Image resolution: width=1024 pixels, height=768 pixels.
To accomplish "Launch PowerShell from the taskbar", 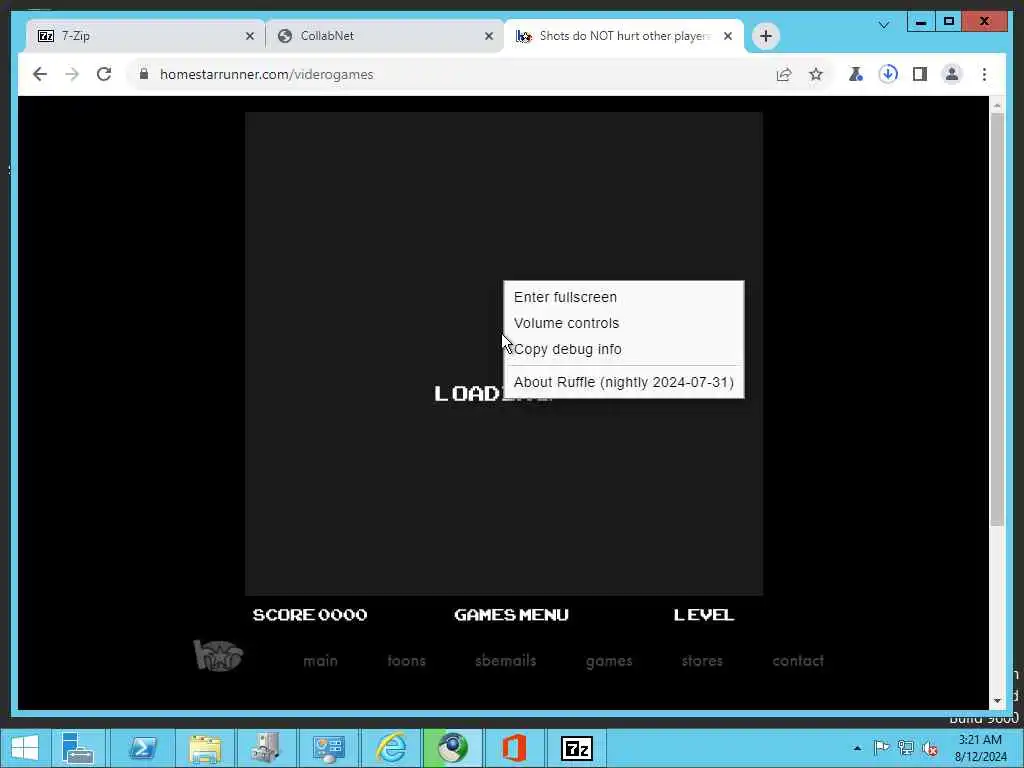I will click(x=142, y=748).
